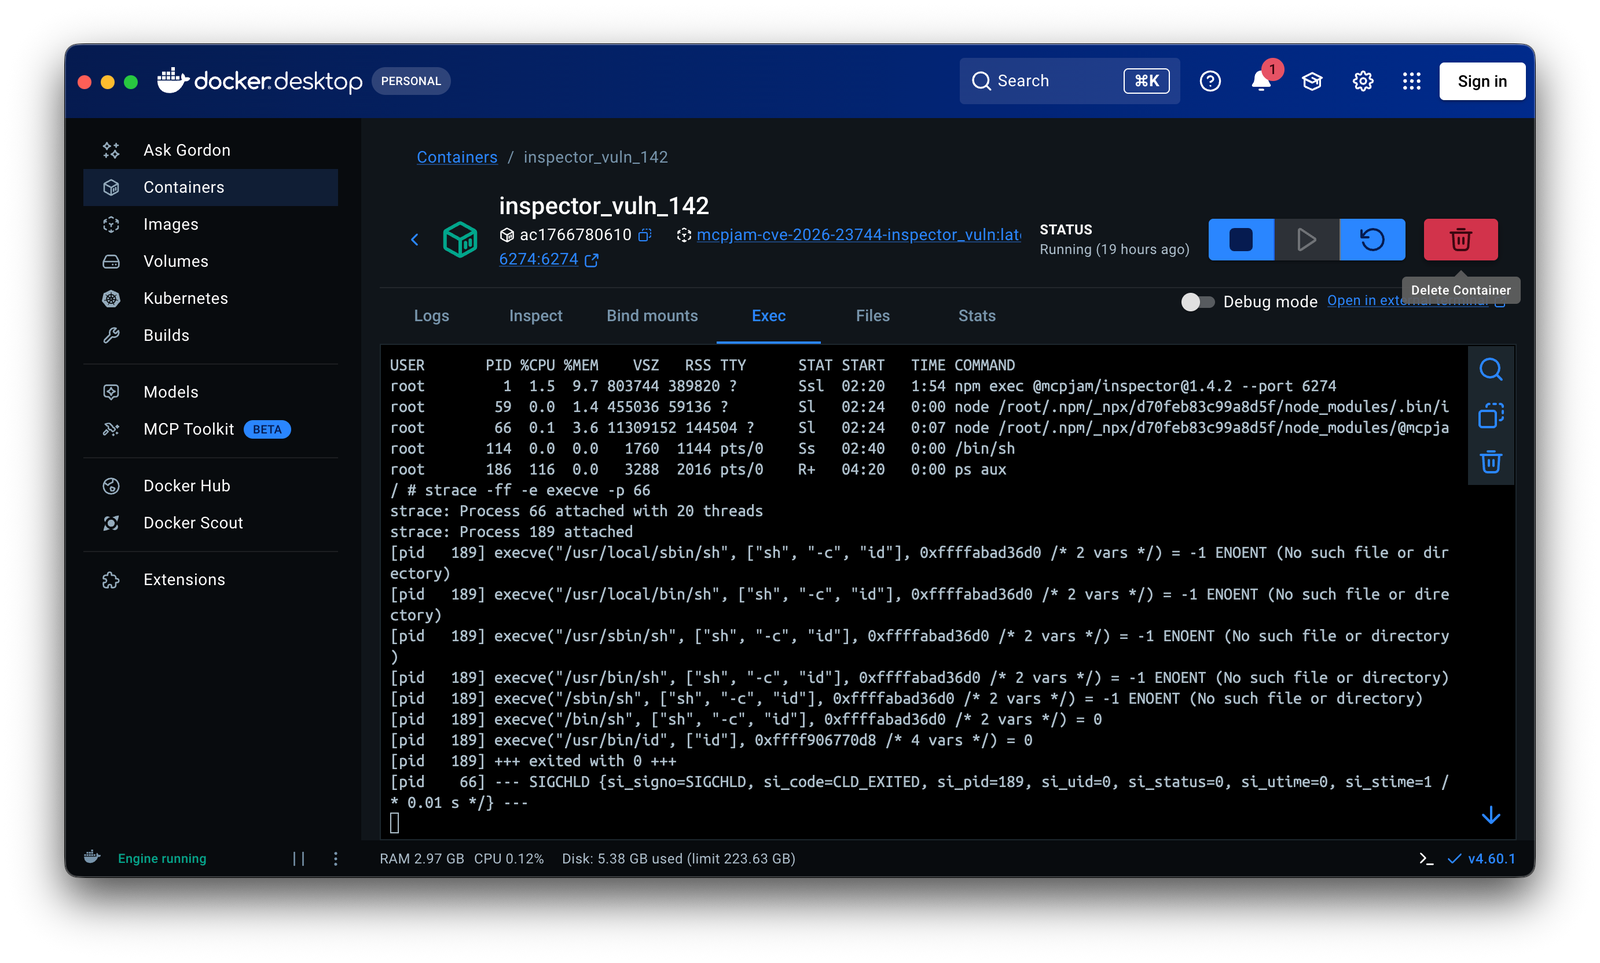Pause the Docker engine

(x=298, y=859)
